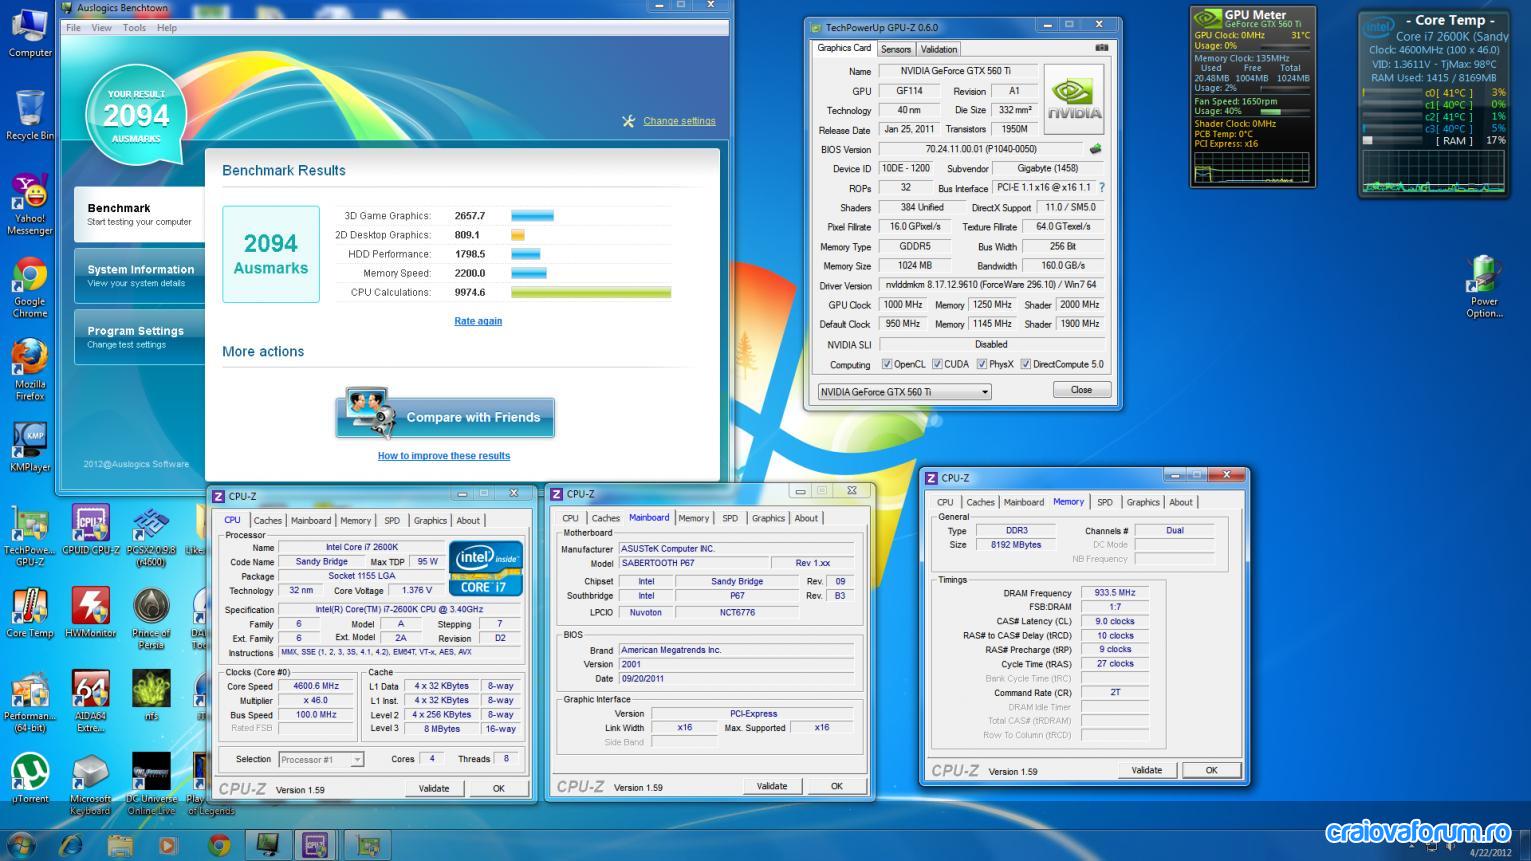This screenshot has width=1531, height=861.
Task: Open the Core Temp desktop shortcut
Action: 30,612
